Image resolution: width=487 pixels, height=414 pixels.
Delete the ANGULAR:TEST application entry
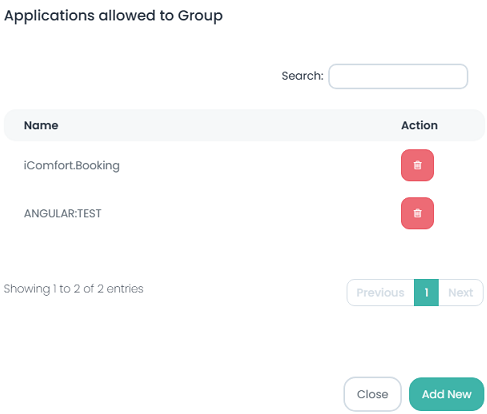417,213
